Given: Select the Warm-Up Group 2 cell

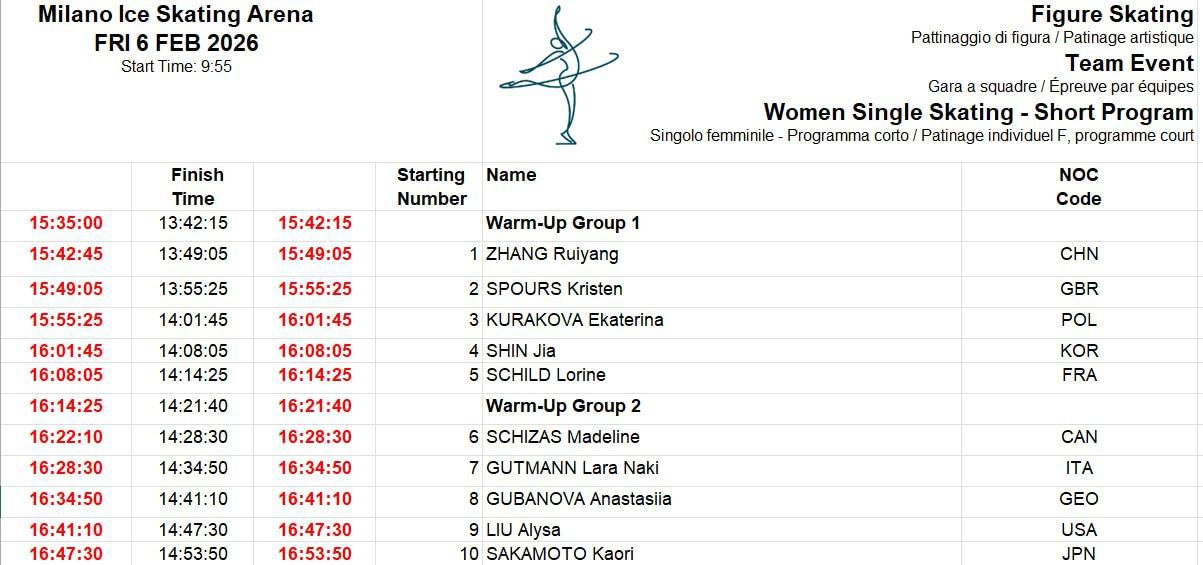Looking at the screenshot, I should click(x=563, y=406).
